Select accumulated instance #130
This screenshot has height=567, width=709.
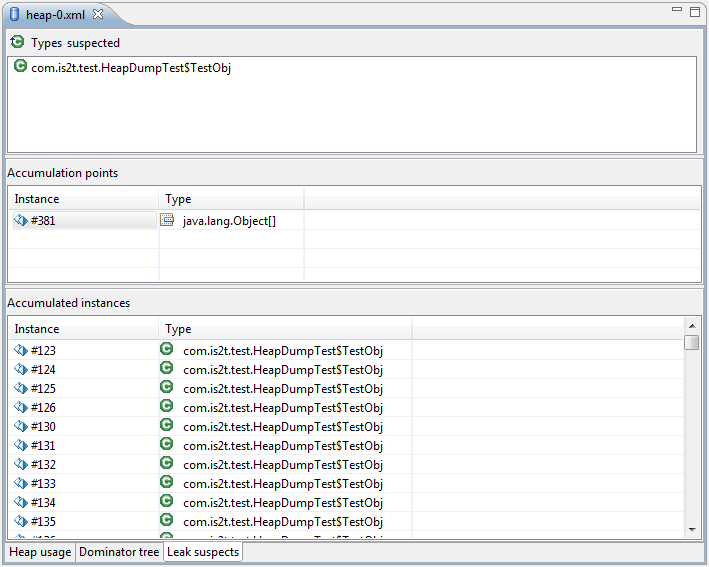click(43, 427)
